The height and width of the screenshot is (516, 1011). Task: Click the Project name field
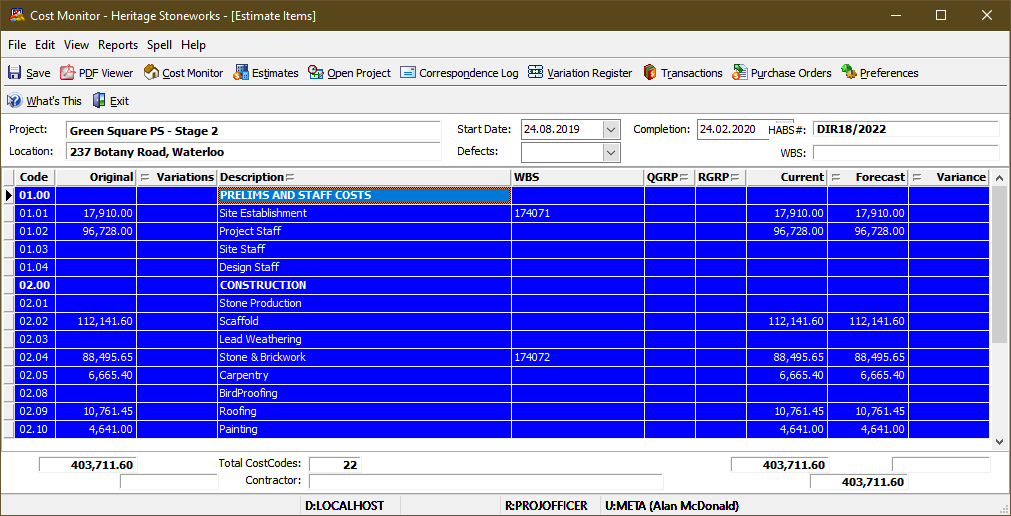pos(253,131)
